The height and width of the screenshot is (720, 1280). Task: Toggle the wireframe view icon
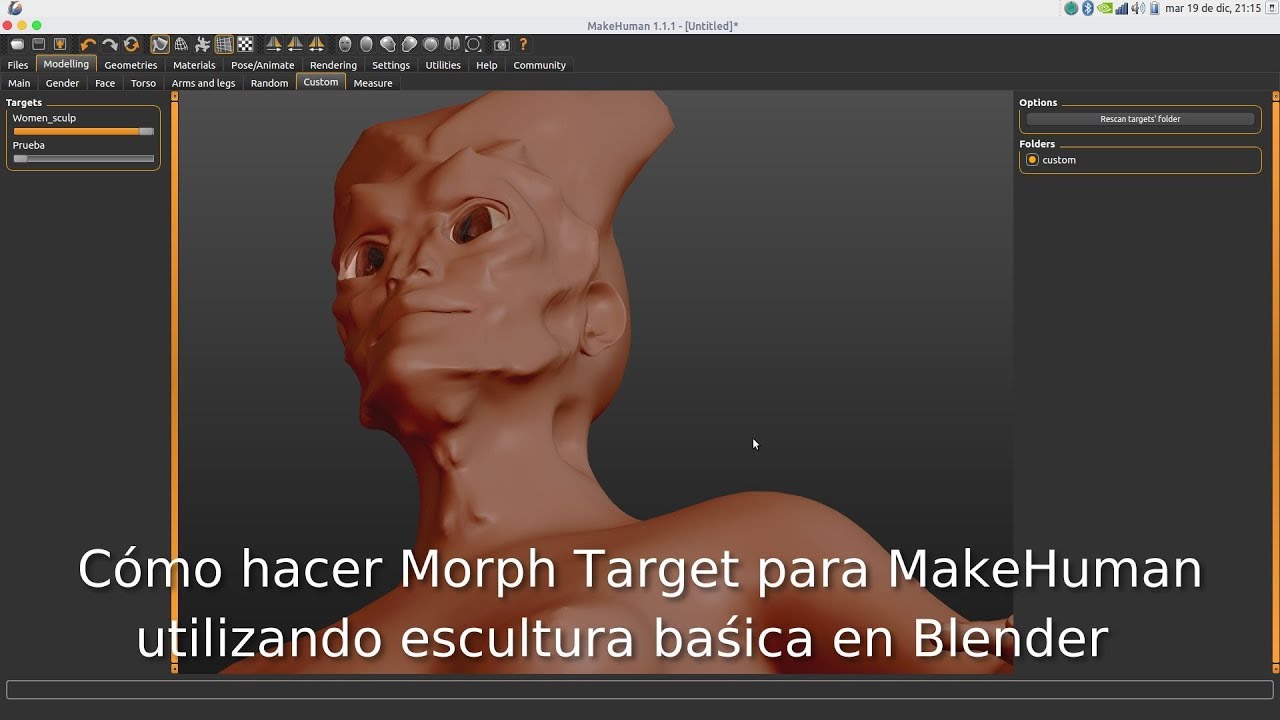pyautogui.click(x=181, y=44)
